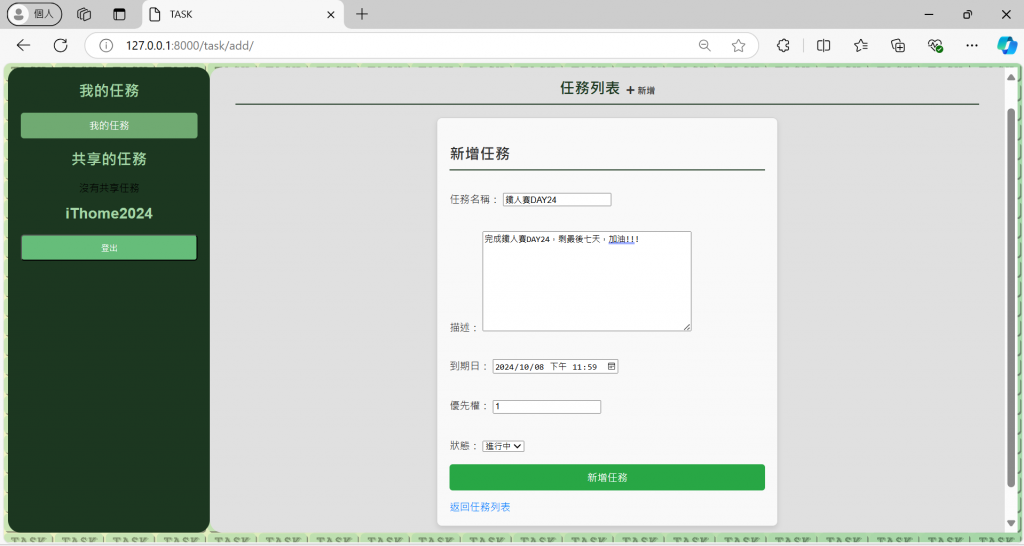This screenshot has height=546, width=1024.
Task: Open the 狀態 dropdown
Action: point(503,446)
